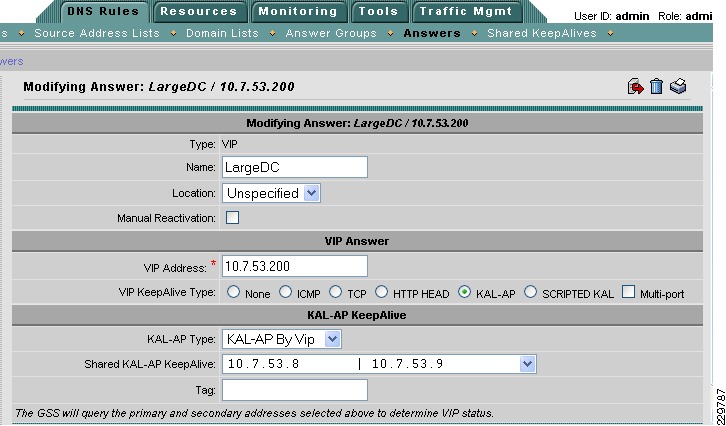Open the Traffic Mgmt tab
Screen dimensions: 726x426
pos(466,12)
